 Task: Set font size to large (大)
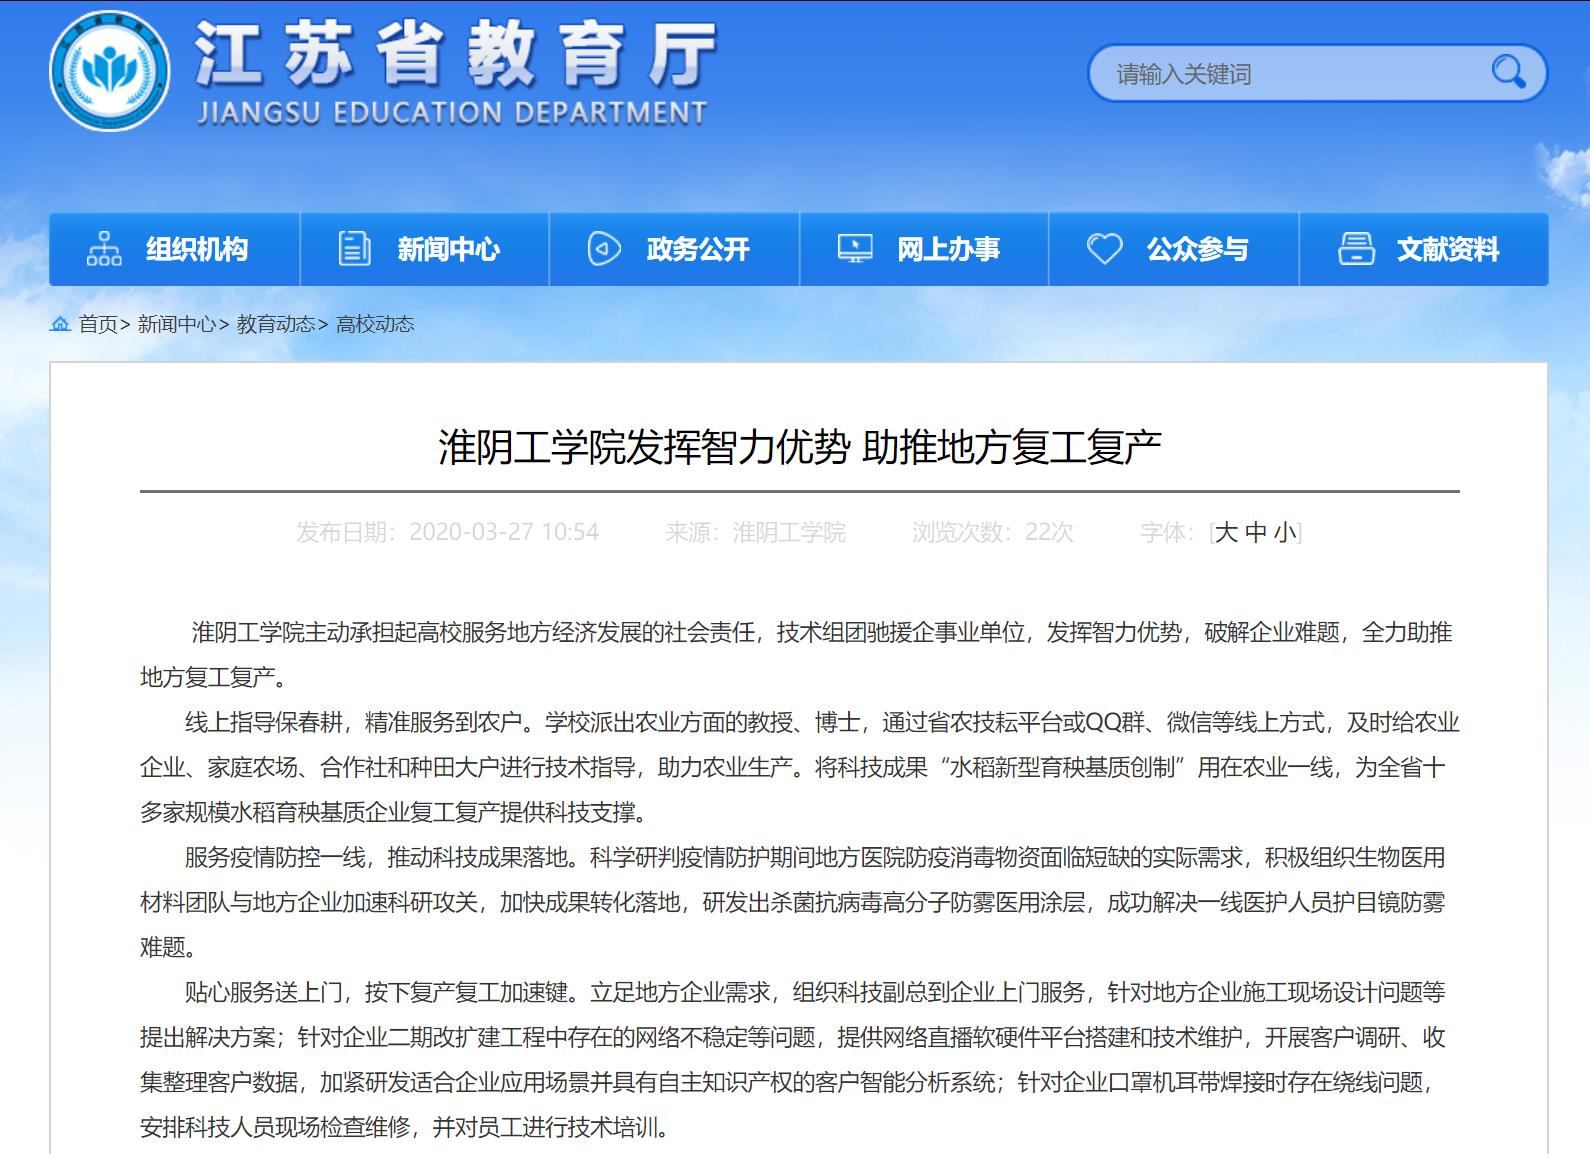pyautogui.click(x=1226, y=532)
